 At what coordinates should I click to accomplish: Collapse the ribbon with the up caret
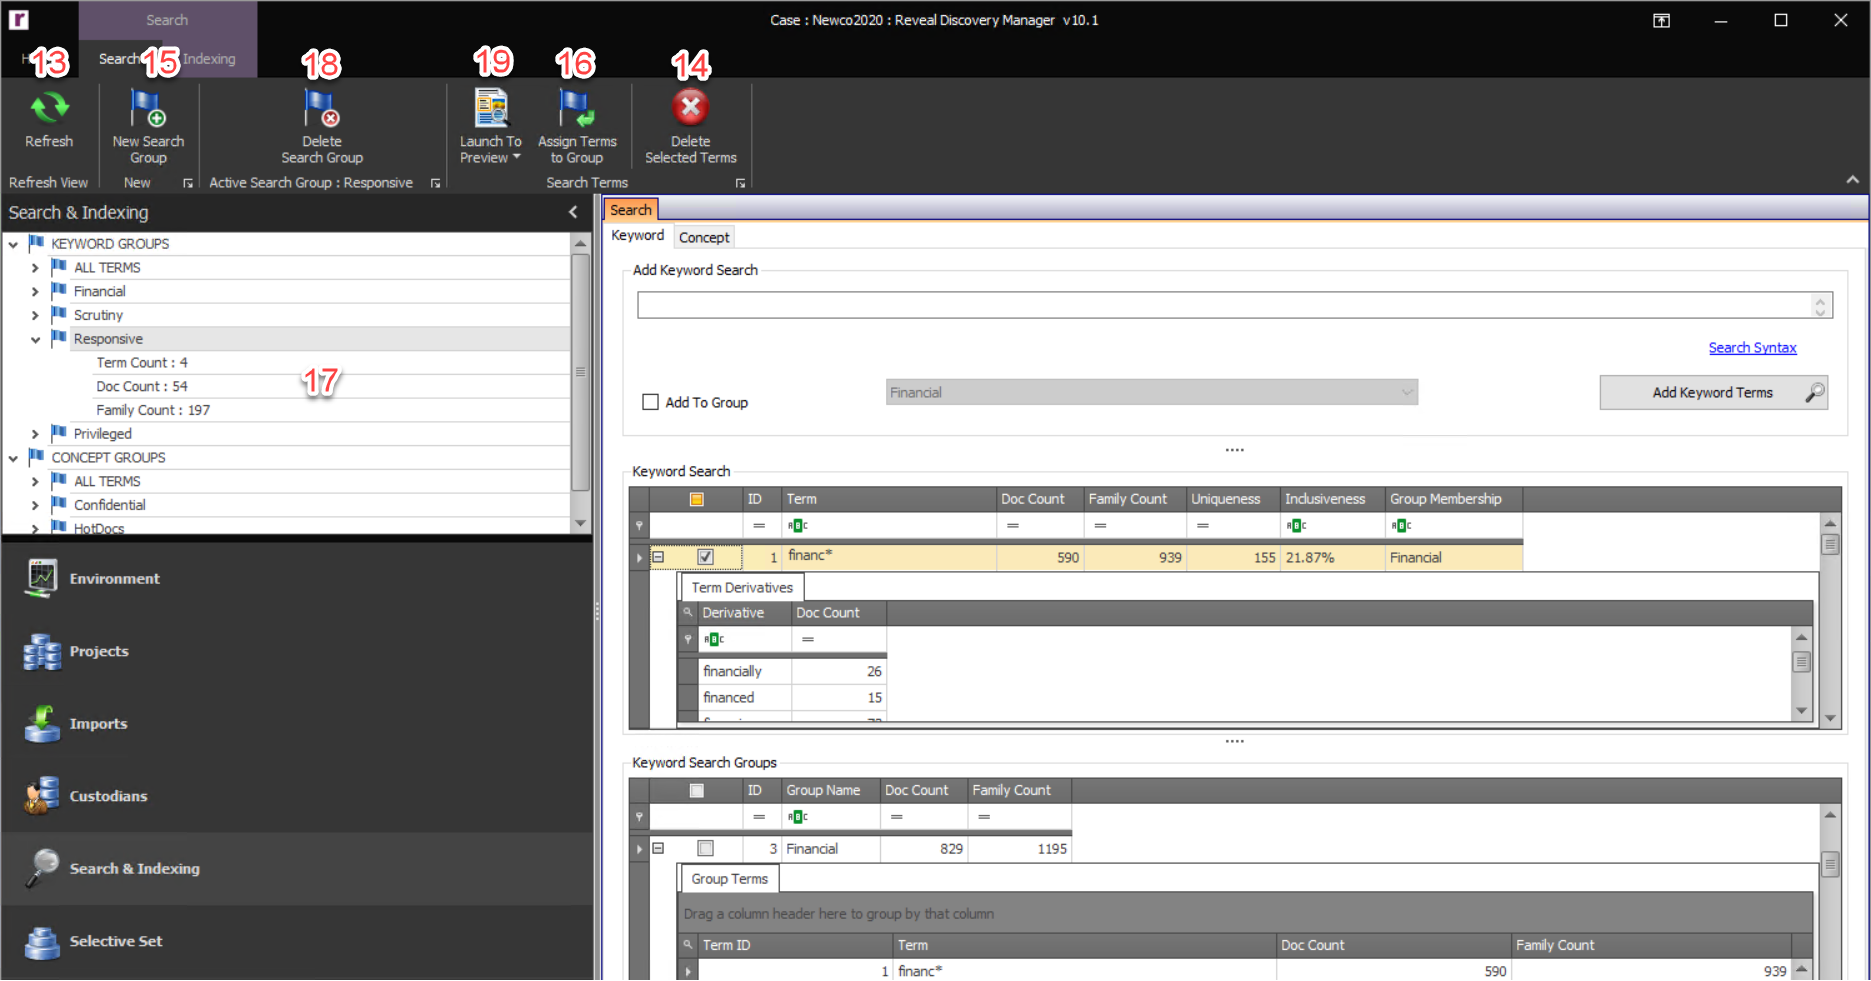[x=1852, y=180]
